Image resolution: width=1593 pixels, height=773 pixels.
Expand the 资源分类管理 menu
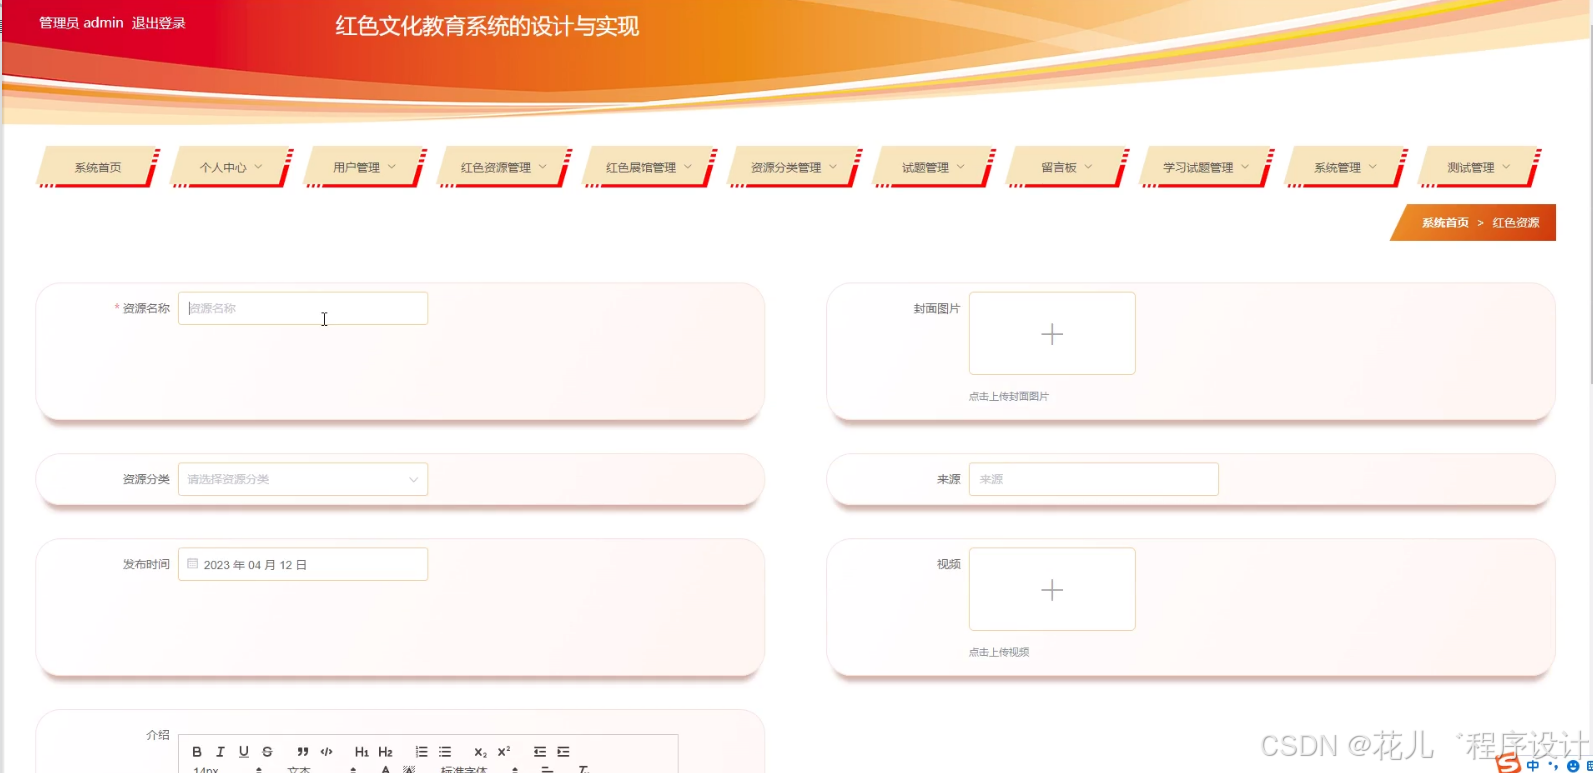794,167
